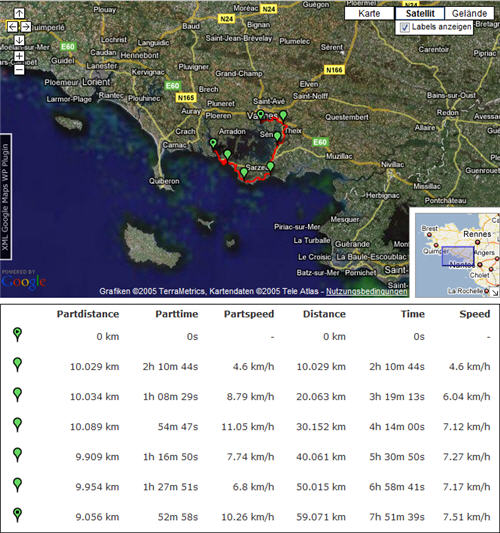Pan the map down with arrow

(x=19, y=40)
